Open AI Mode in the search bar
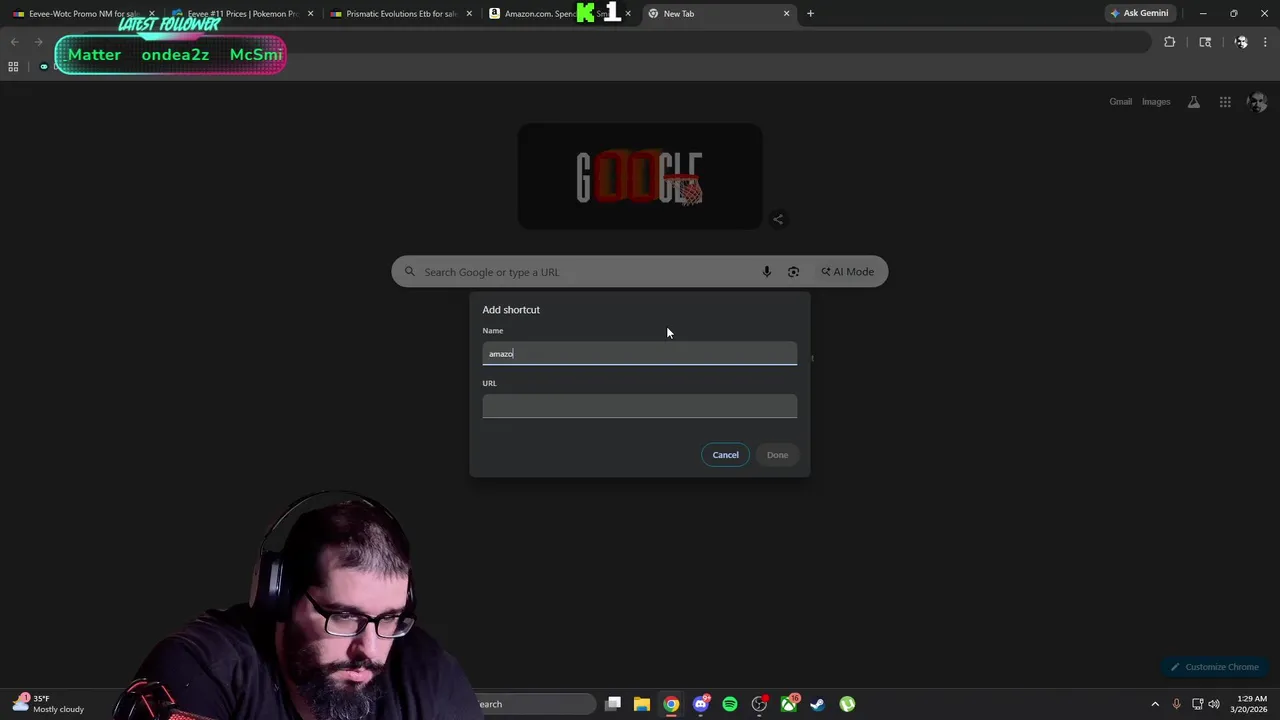This screenshot has width=1280, height=720. [848, 272]
